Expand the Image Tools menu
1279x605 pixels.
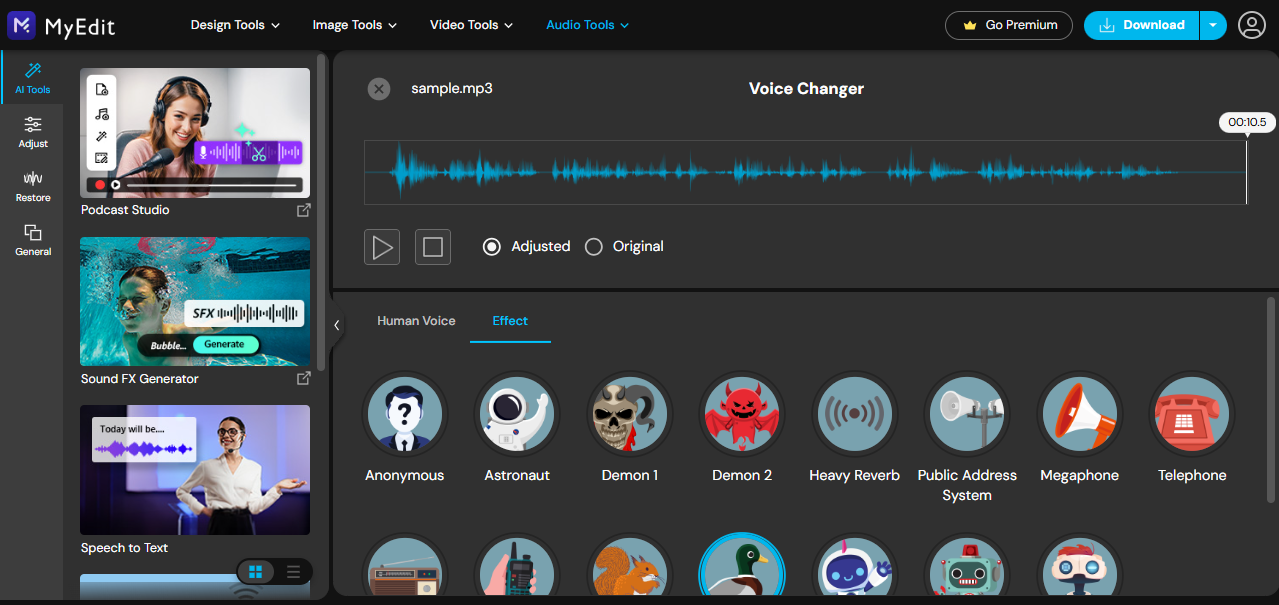(x=354, y=25)
